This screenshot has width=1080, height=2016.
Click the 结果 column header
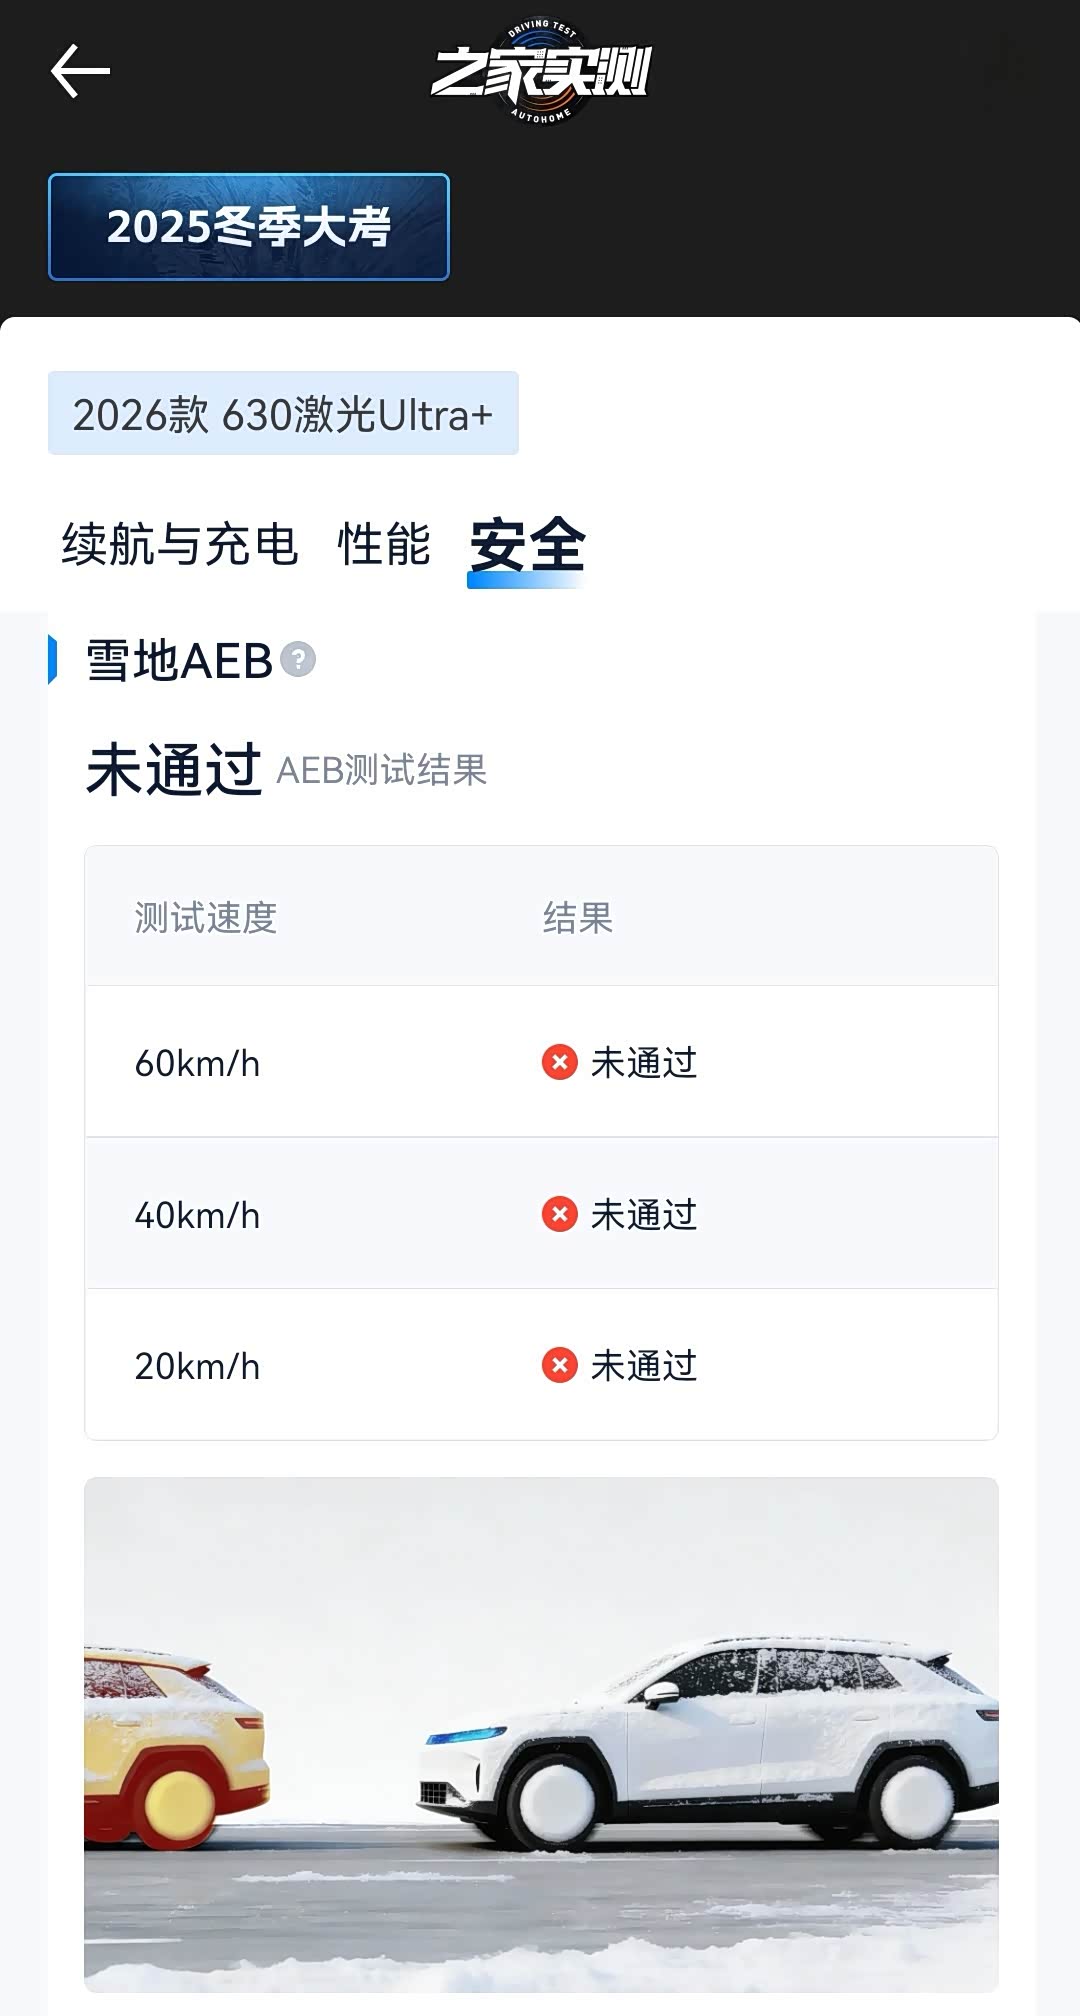point(578,917)
